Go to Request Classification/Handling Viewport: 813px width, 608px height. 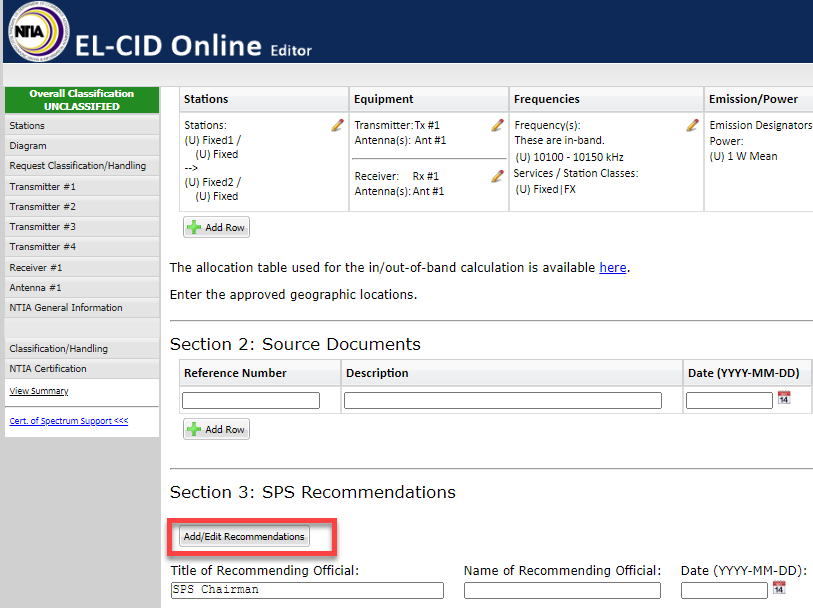click(x=82, y=166)
